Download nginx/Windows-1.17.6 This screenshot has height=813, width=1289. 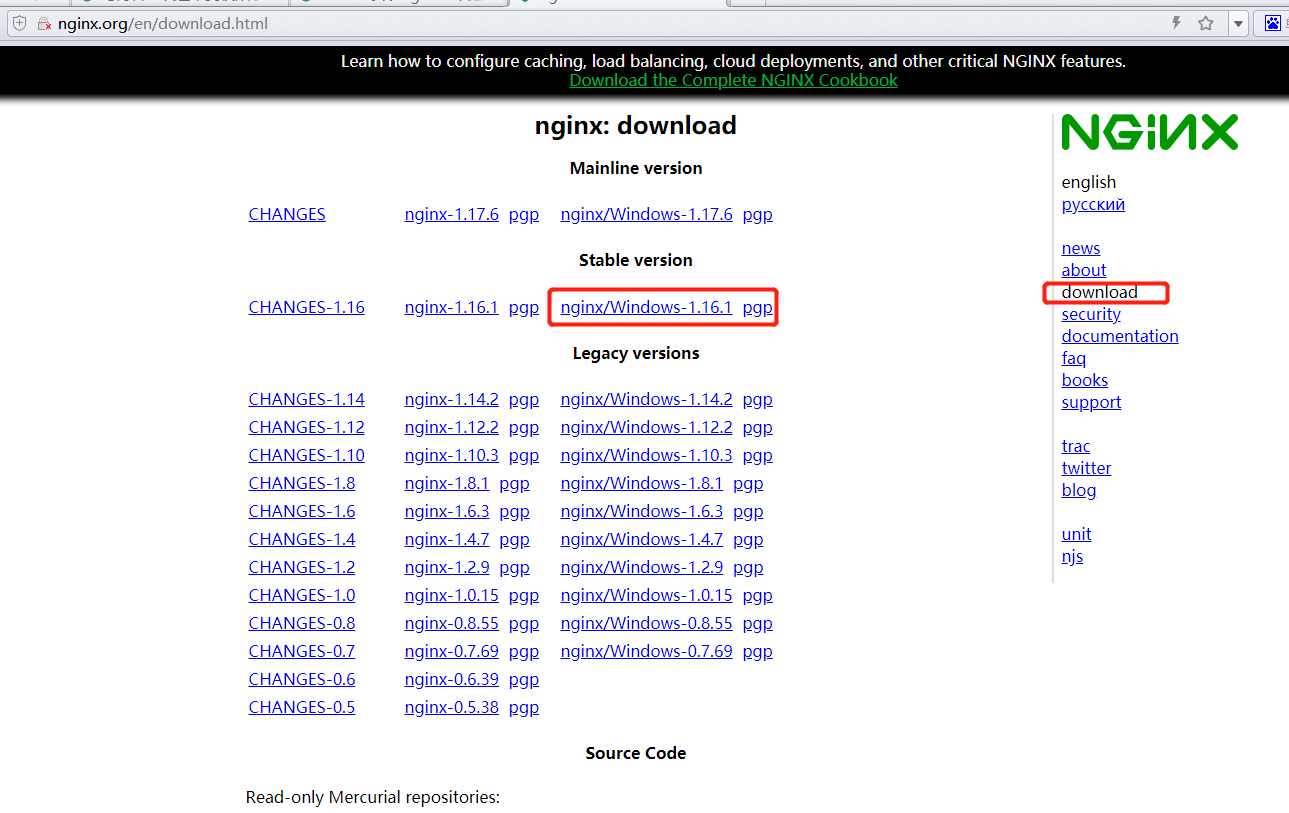pyautogui.click(x=646, y=214)
